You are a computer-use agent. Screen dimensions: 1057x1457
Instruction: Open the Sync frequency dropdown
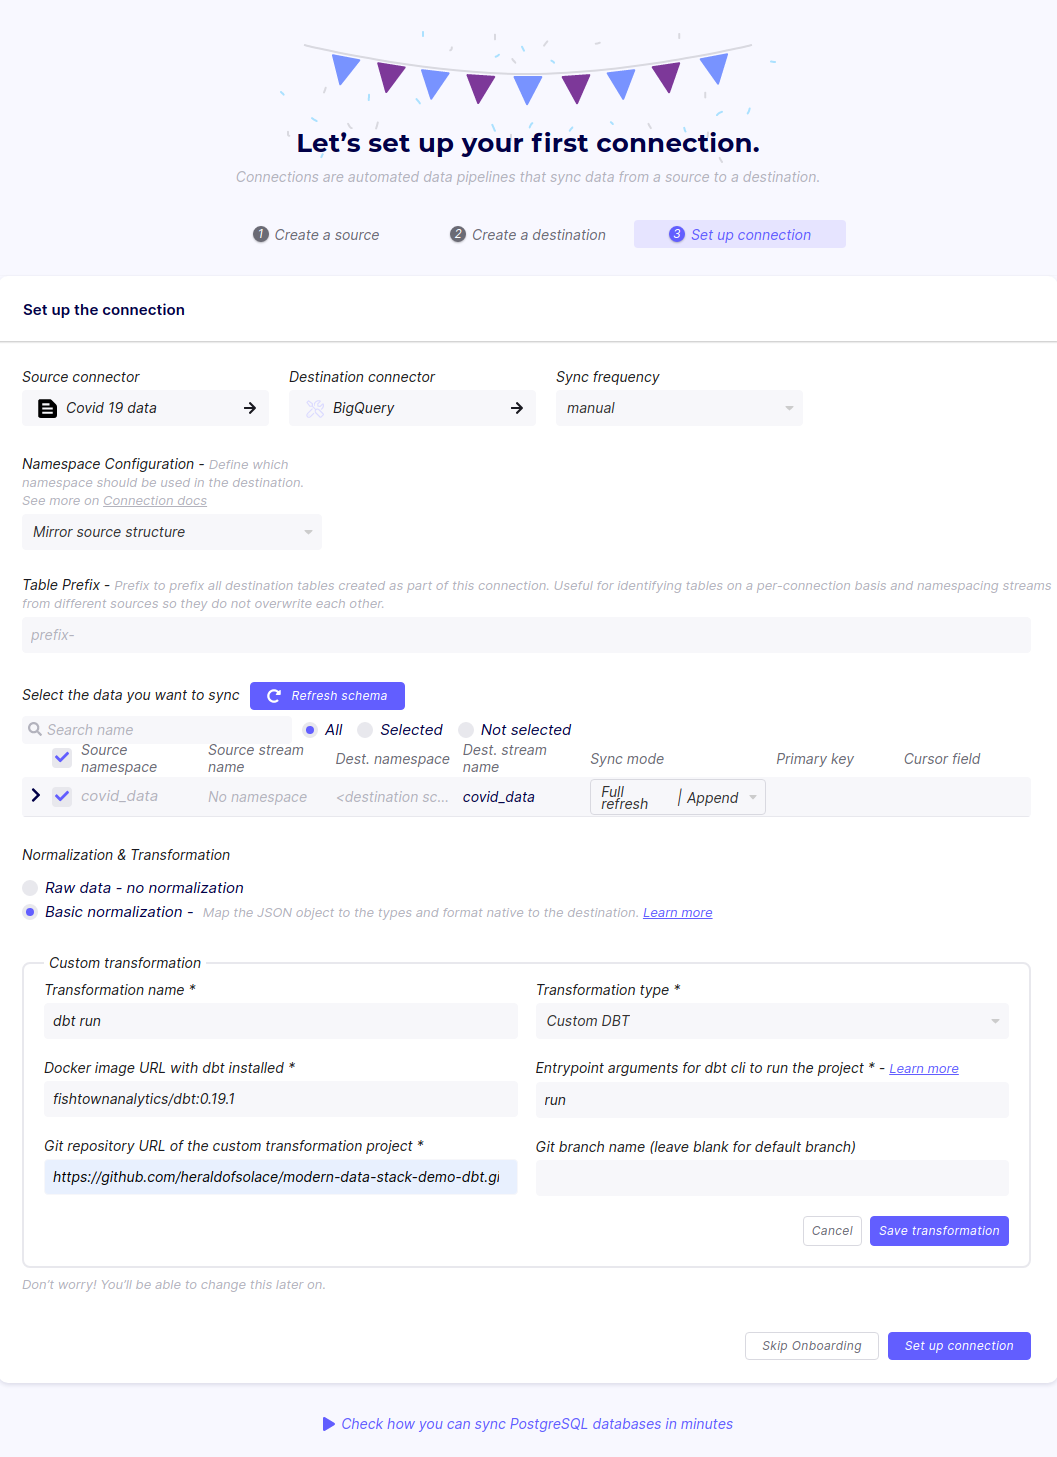click(x=679, y=408)
